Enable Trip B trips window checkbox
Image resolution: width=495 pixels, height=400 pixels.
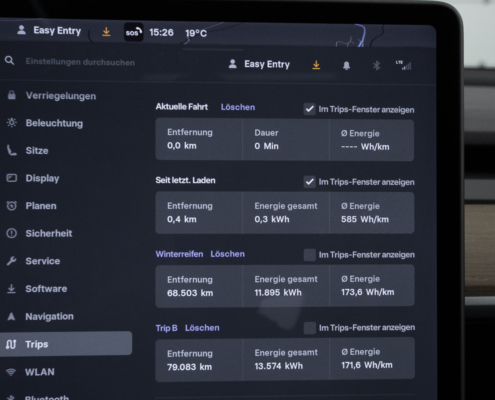point(310,328)
